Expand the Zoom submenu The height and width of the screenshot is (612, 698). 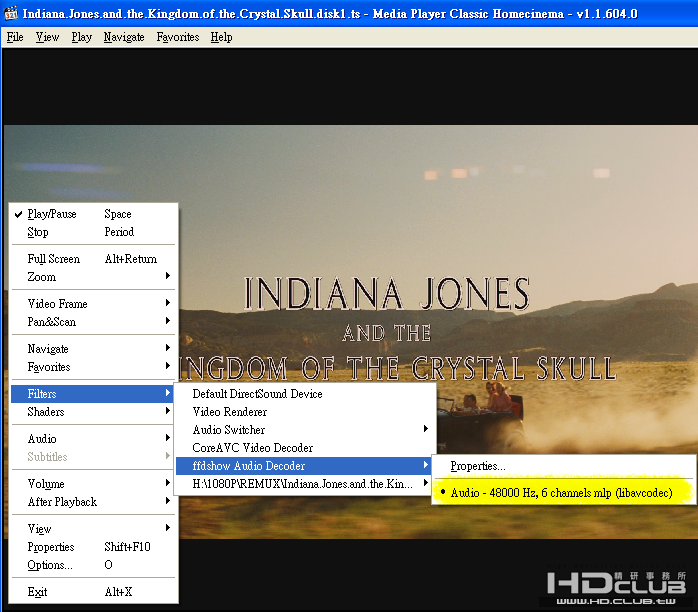click(x=93, y=277)
